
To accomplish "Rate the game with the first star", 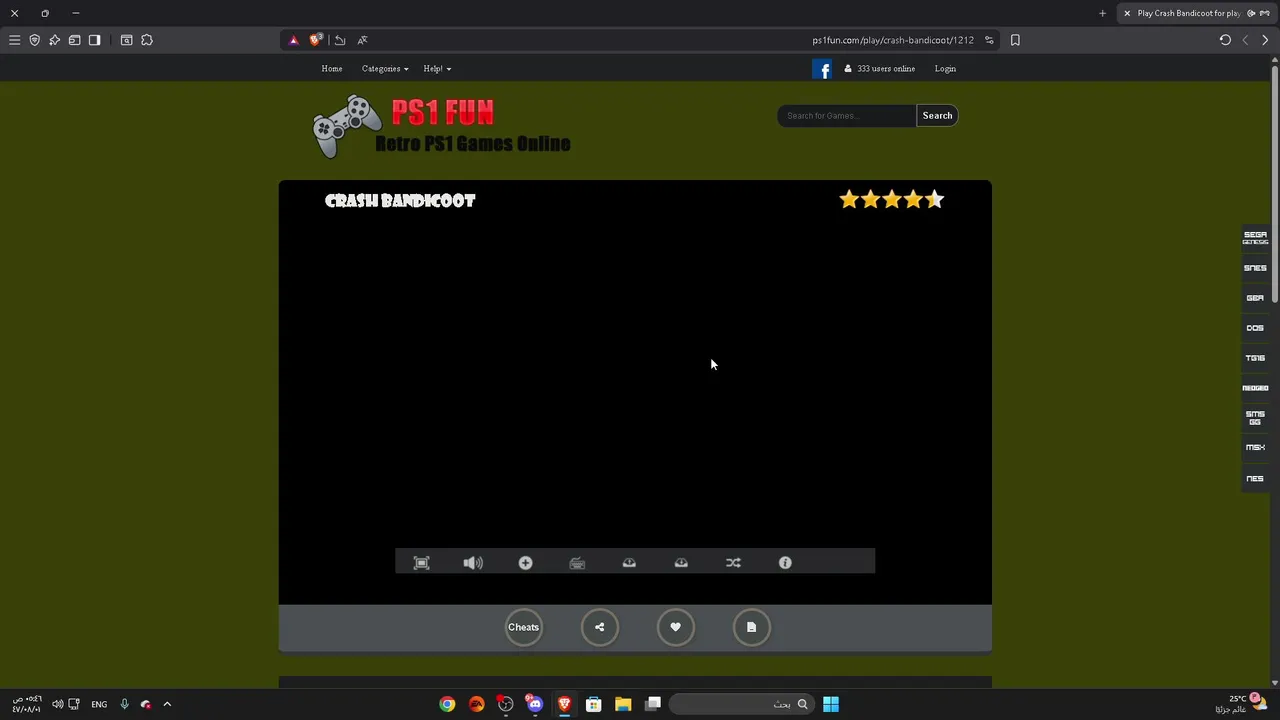I will [849, 200].
